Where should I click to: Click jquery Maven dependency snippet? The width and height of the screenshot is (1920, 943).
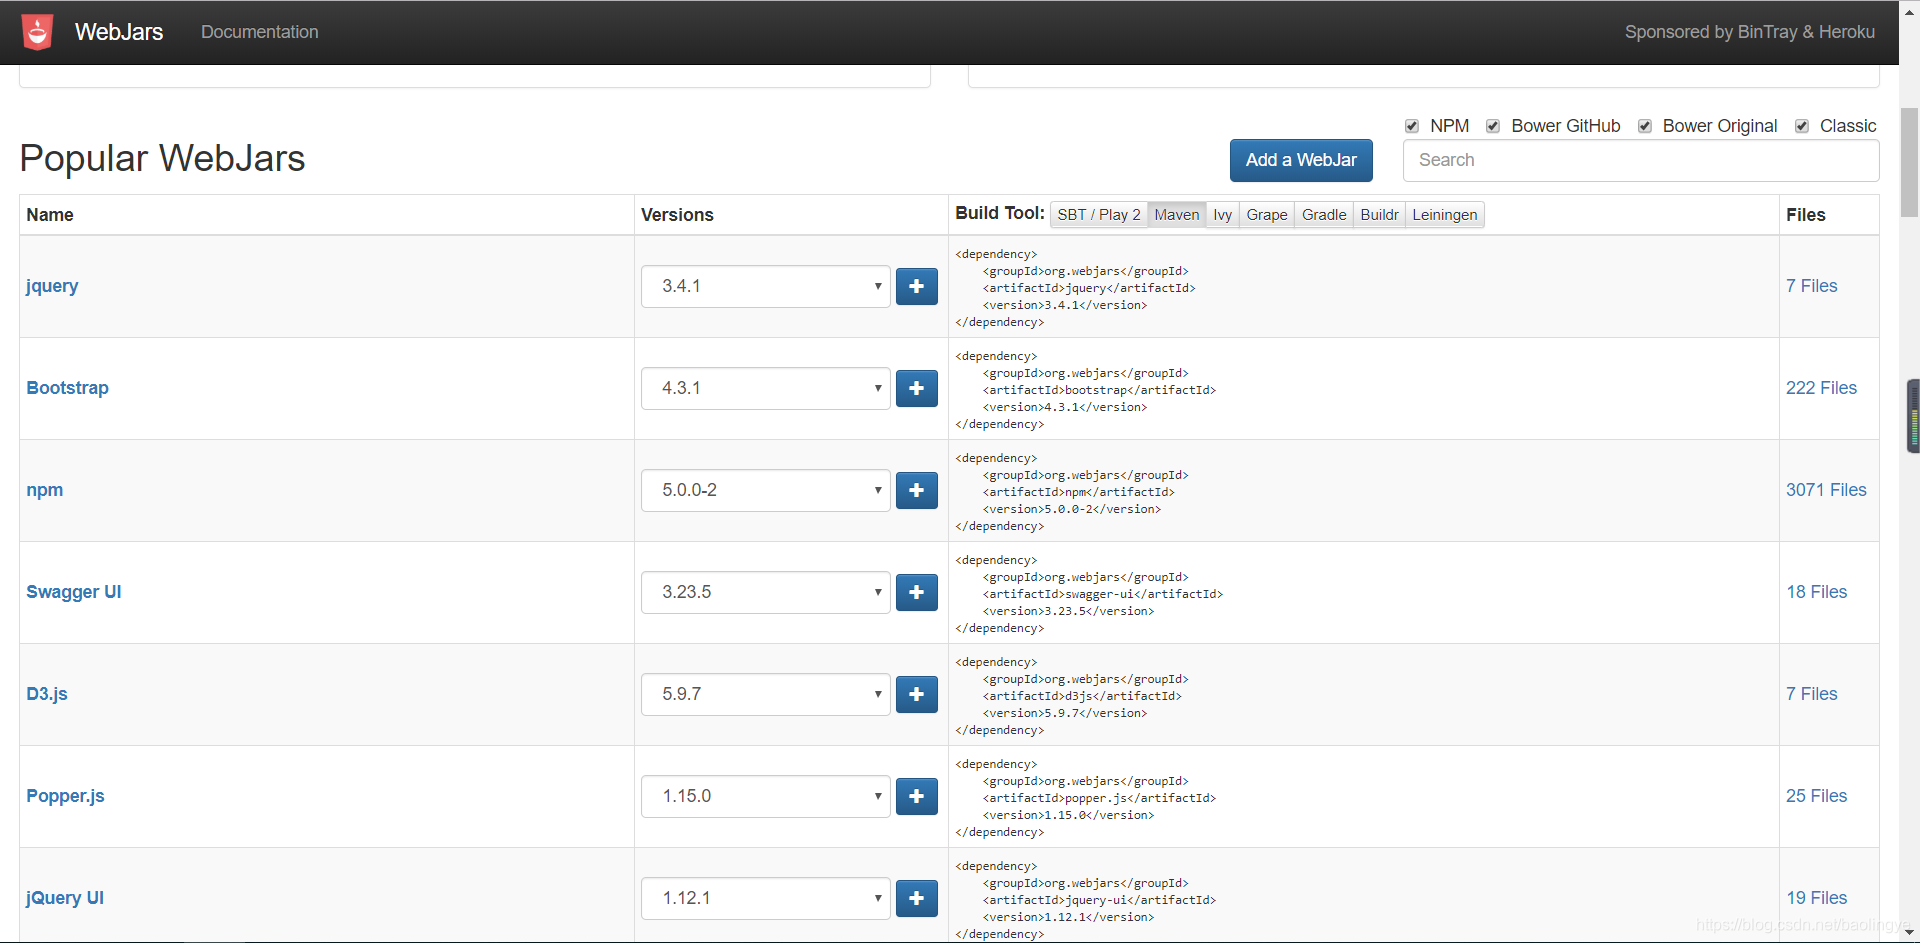coord(1075,288)
